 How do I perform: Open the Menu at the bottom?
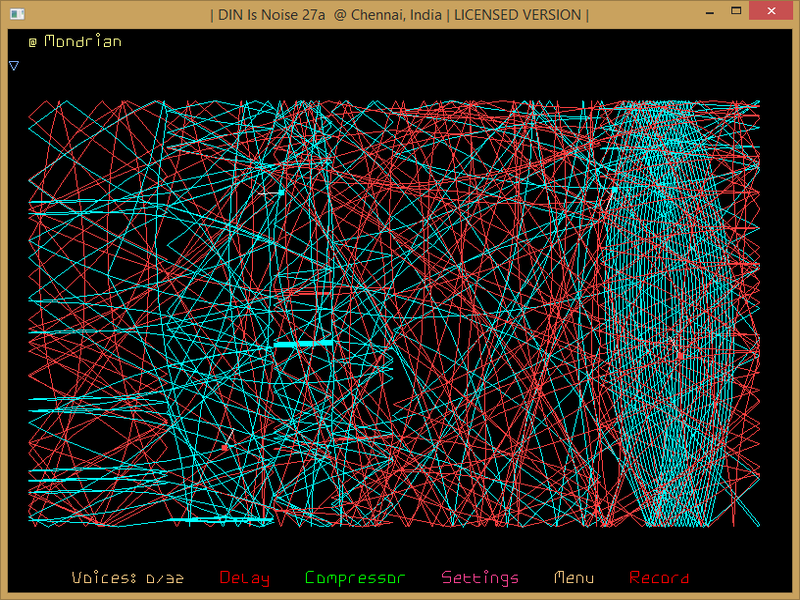pyautogui.click(x=574, y=578)
